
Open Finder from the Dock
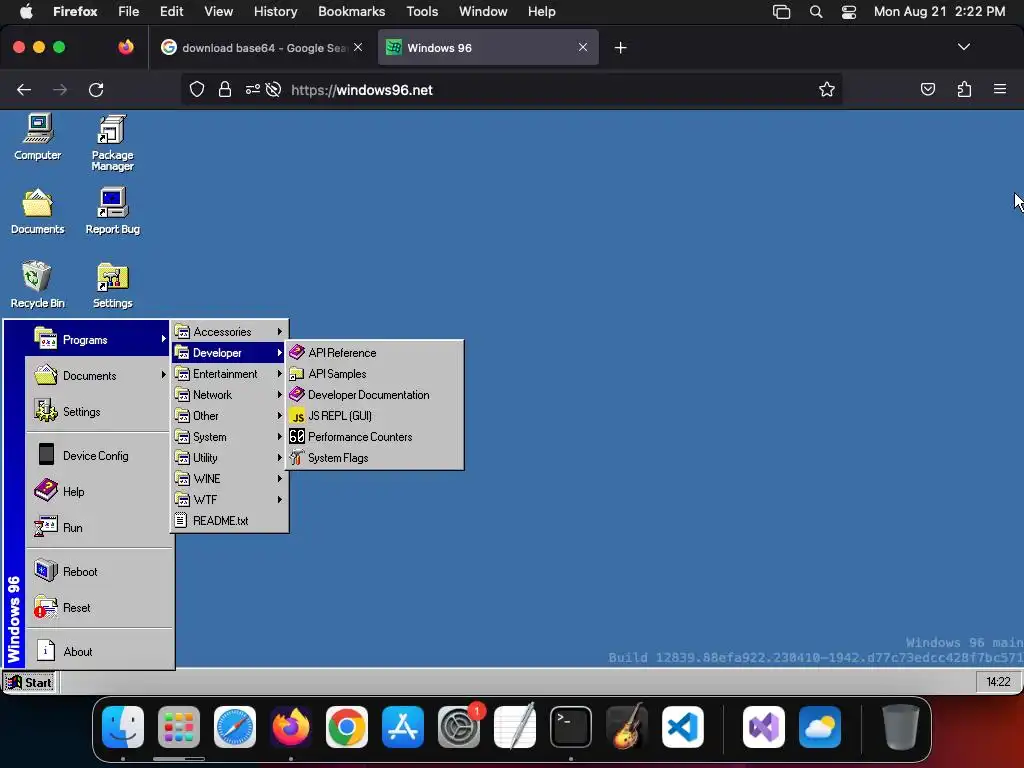(x=123, y=727)
